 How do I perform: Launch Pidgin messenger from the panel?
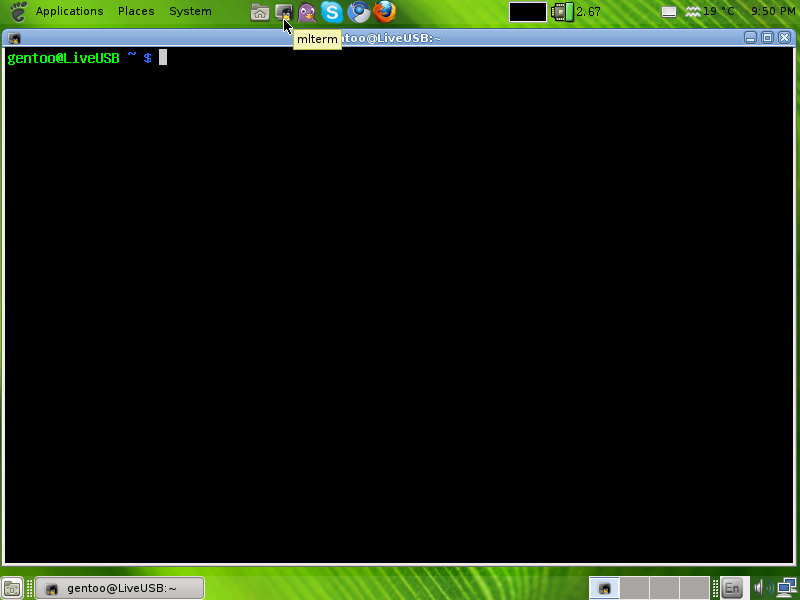[x=308, y=12]
